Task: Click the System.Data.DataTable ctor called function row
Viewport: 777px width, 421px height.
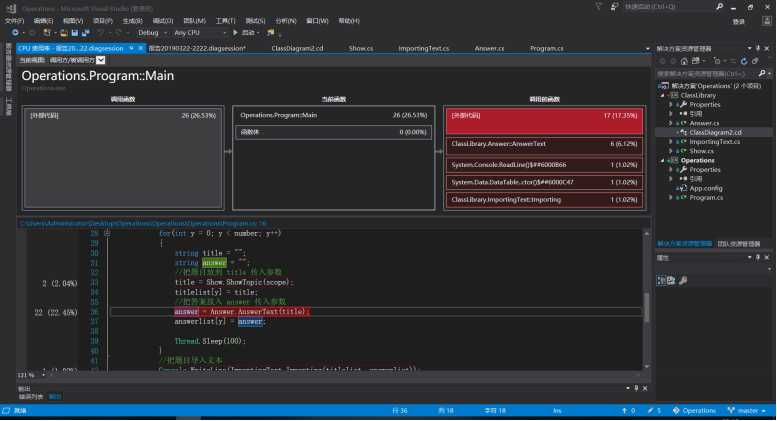Action: (545, 182)
